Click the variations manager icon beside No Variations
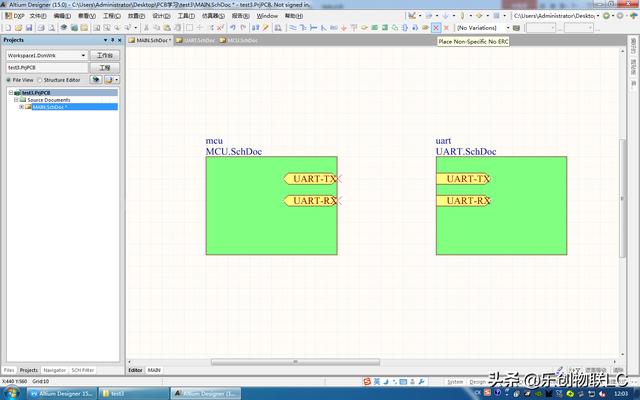 [516, 28]
